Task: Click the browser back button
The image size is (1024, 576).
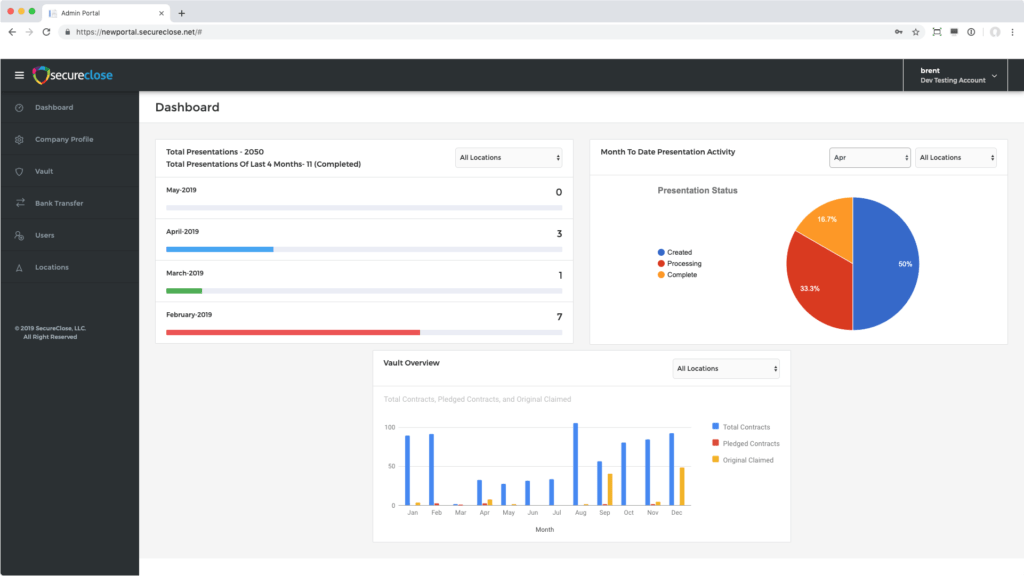Action: click(12, 31)
